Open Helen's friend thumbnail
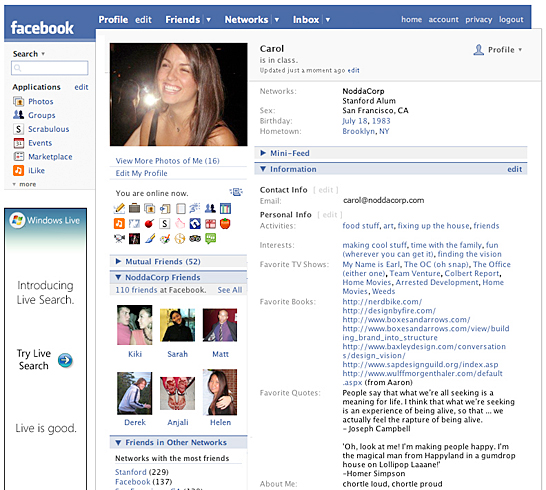546x490 pixels. [220, 392]
